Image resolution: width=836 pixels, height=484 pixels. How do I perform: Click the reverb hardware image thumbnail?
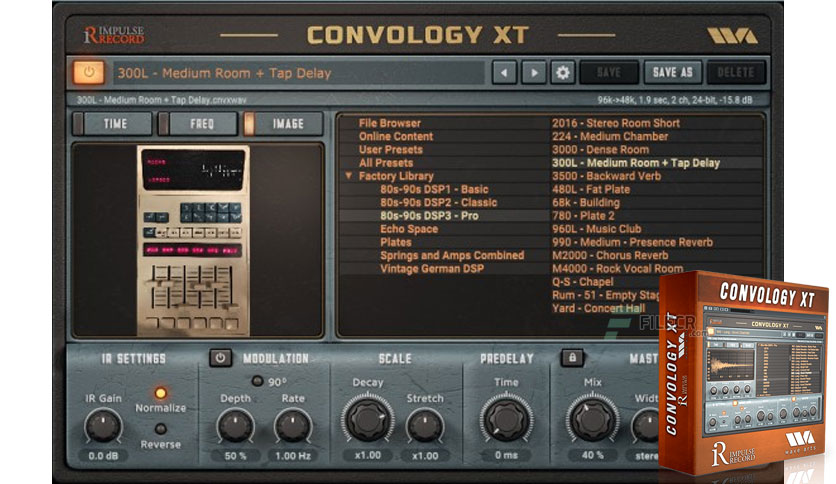(193, 240)
